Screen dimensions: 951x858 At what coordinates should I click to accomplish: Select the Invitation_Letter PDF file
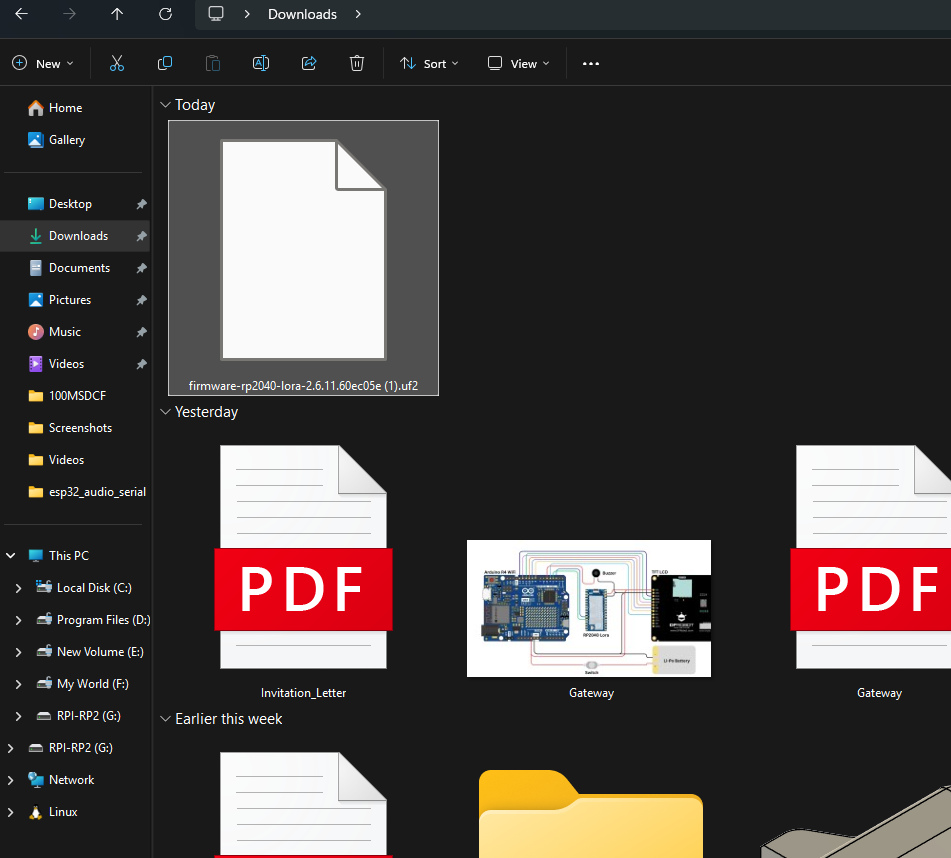pos(303,570)
